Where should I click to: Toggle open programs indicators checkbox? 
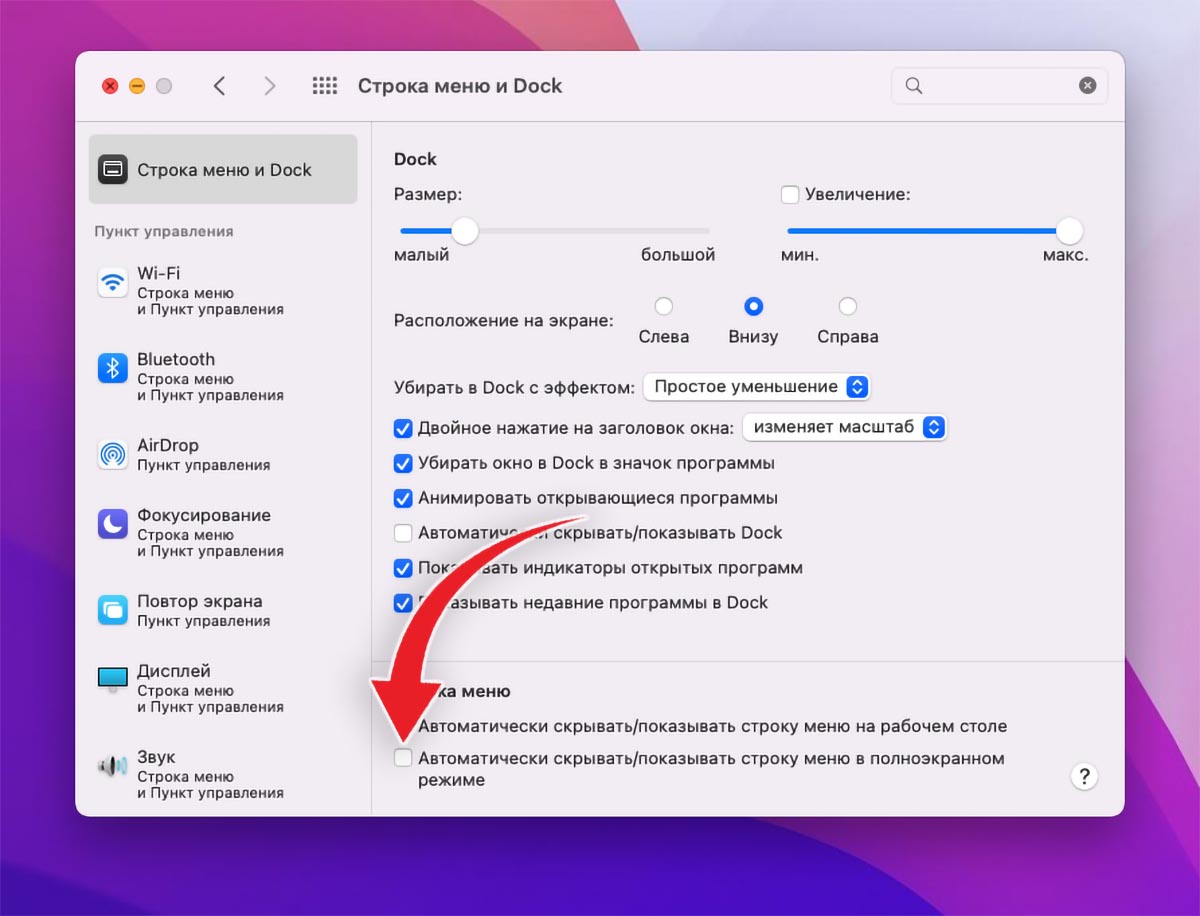click(403, 568)
